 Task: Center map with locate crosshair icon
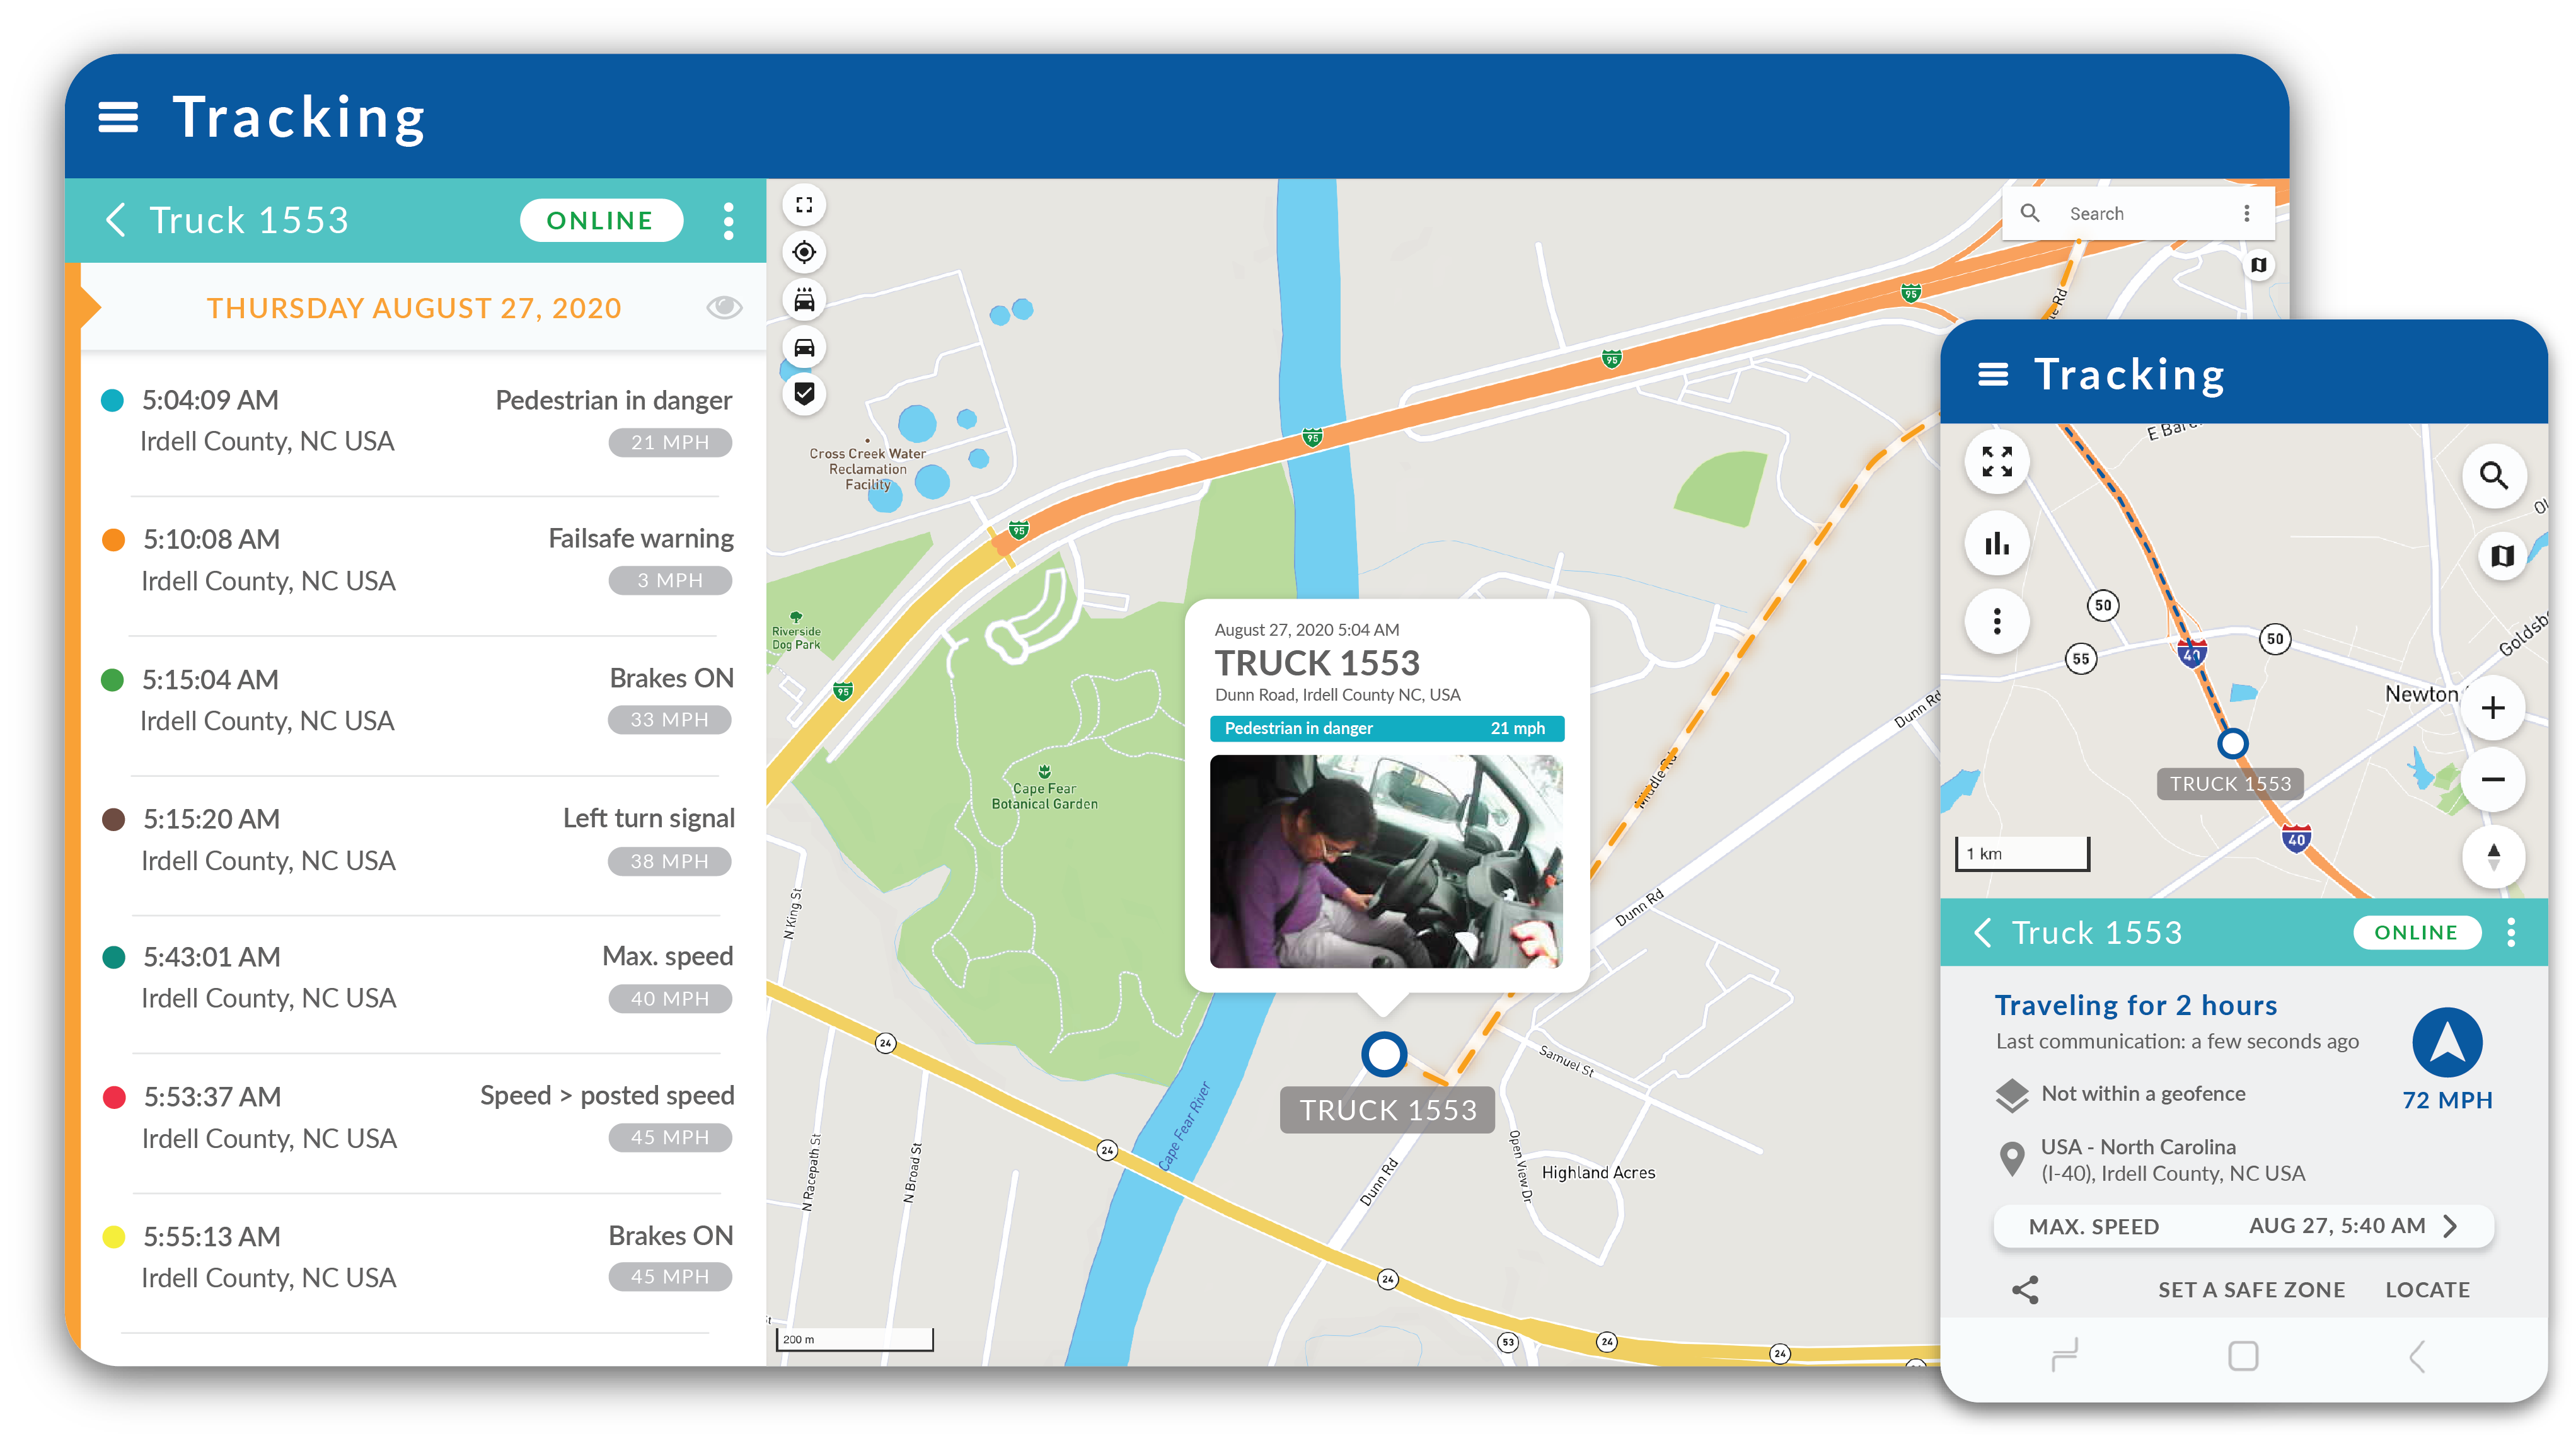coord(804,252)
